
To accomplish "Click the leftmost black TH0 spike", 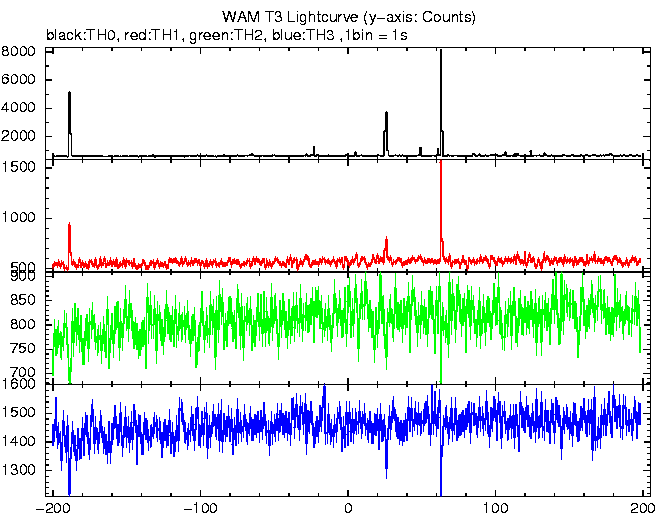I will point(70,124).
